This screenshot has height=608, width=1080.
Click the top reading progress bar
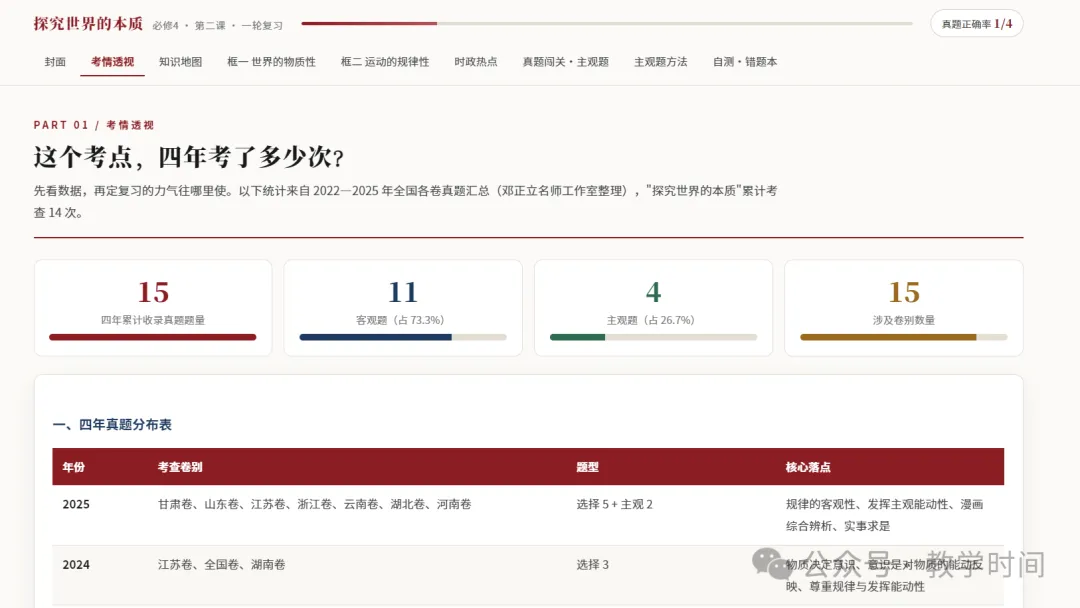pyautogui.click(x=607, y=23)
